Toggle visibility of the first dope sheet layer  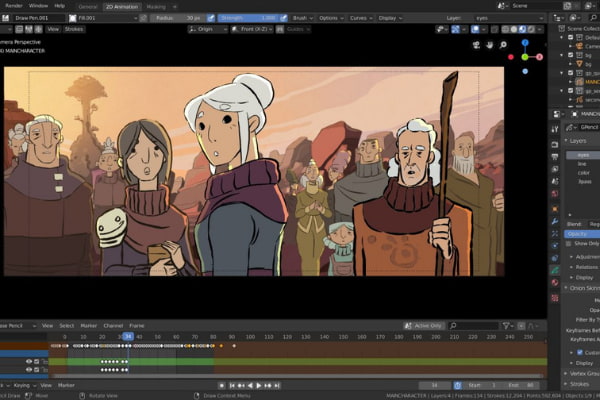(29, 361)
